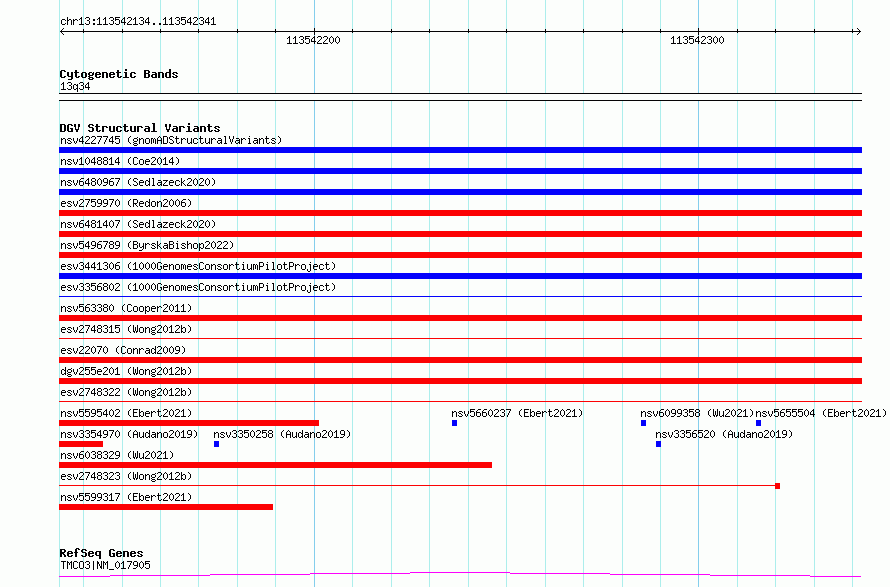Click small blue marker under nsv3350258
This screenshot has width=890, height=587.
coord(216,444)
